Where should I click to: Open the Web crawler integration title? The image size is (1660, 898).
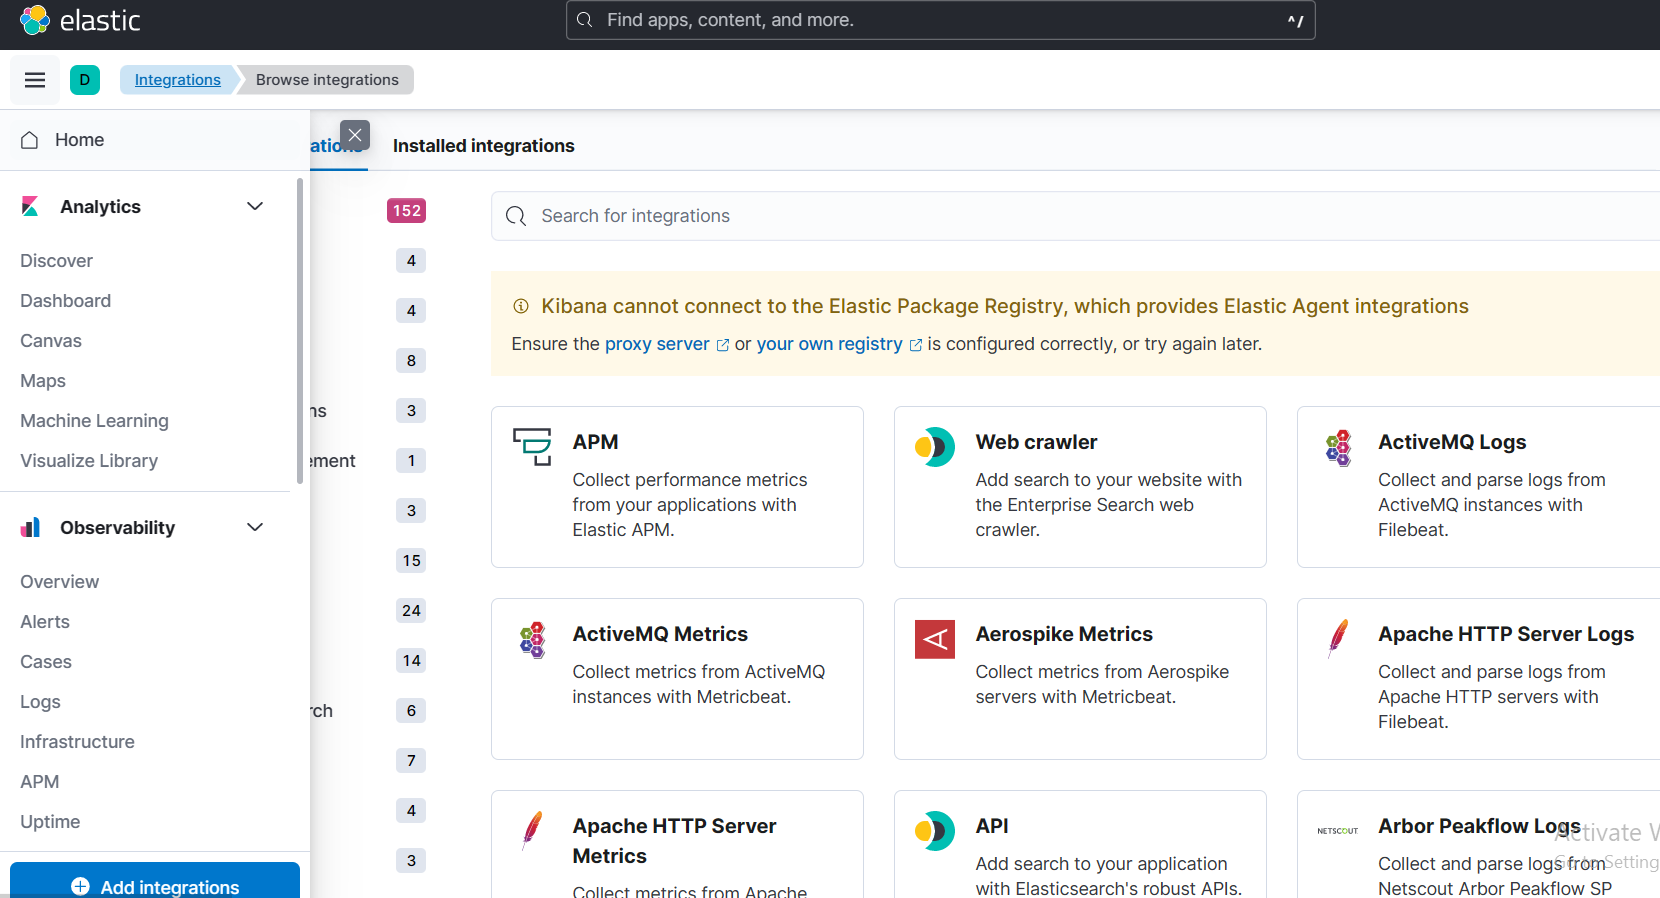tap(1036, 442)
